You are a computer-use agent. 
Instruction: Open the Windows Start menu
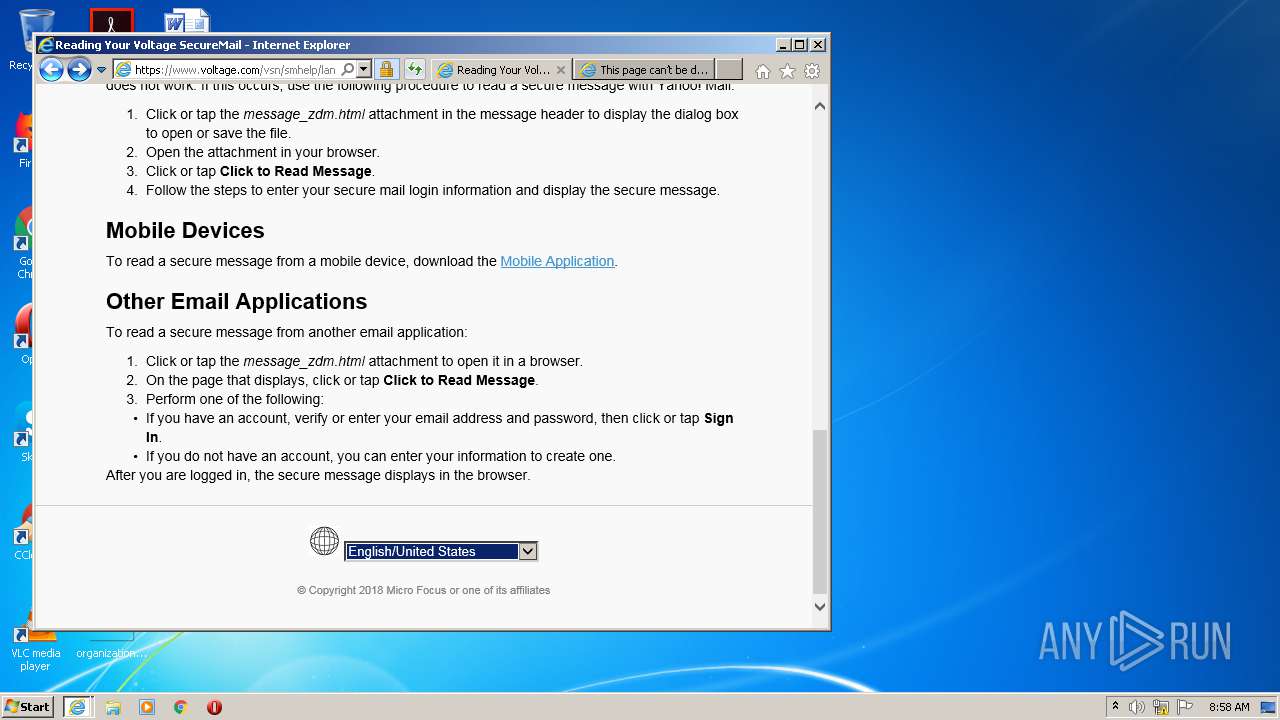coord(27,706)
